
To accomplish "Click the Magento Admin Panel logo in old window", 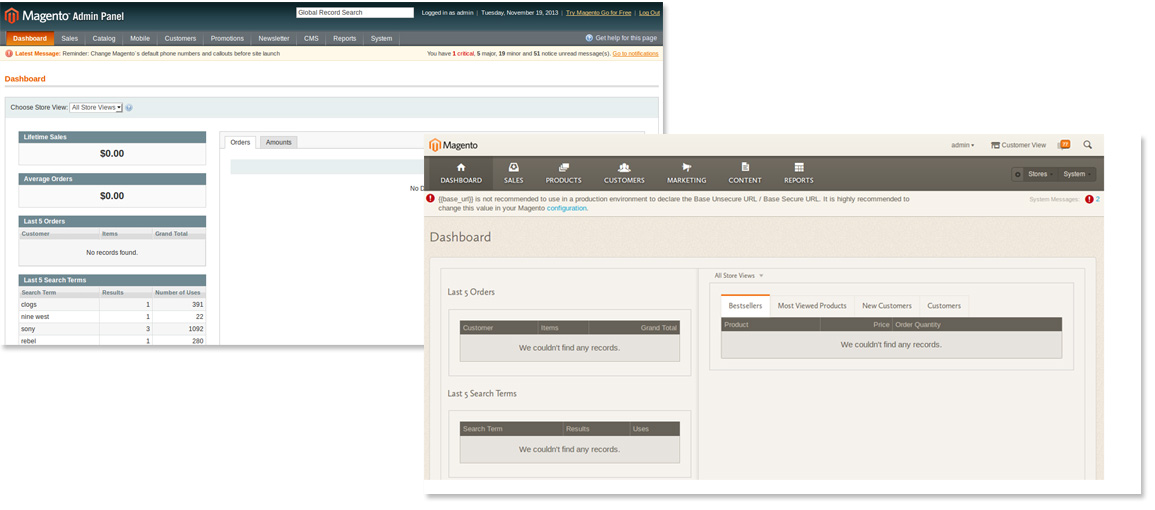I will (65, 15).
